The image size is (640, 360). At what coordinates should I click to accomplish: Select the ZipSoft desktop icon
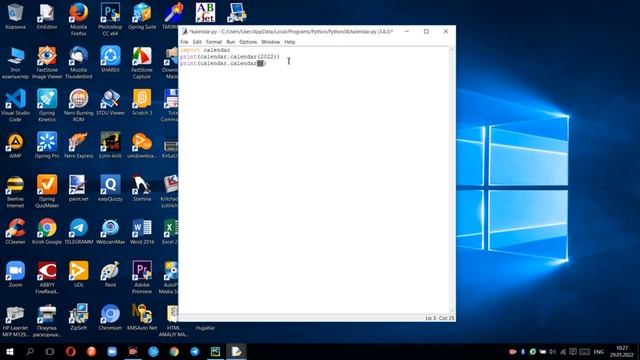(78, 317)
